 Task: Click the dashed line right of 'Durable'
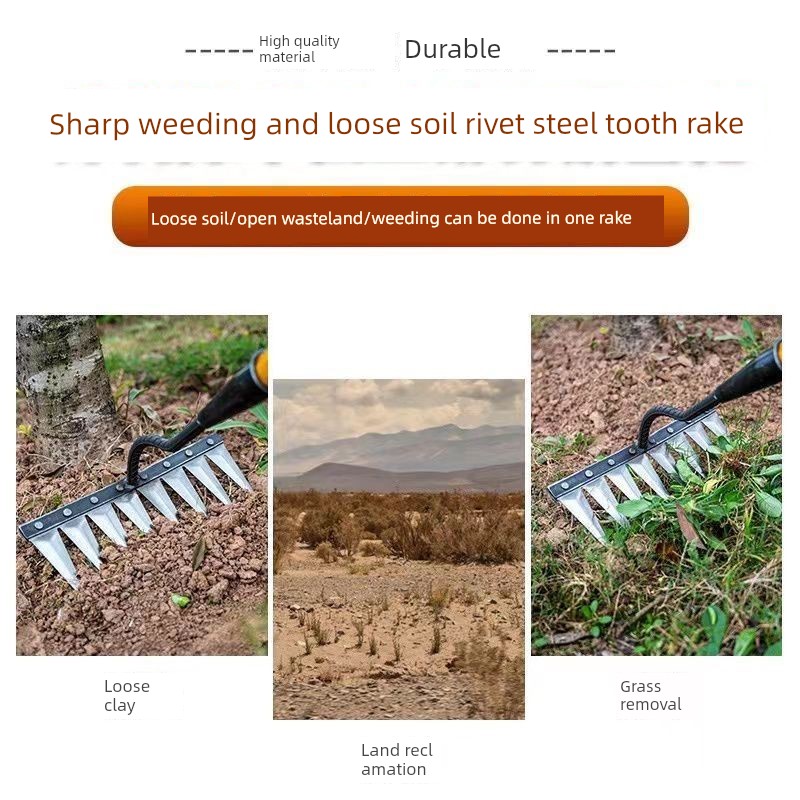581,51
